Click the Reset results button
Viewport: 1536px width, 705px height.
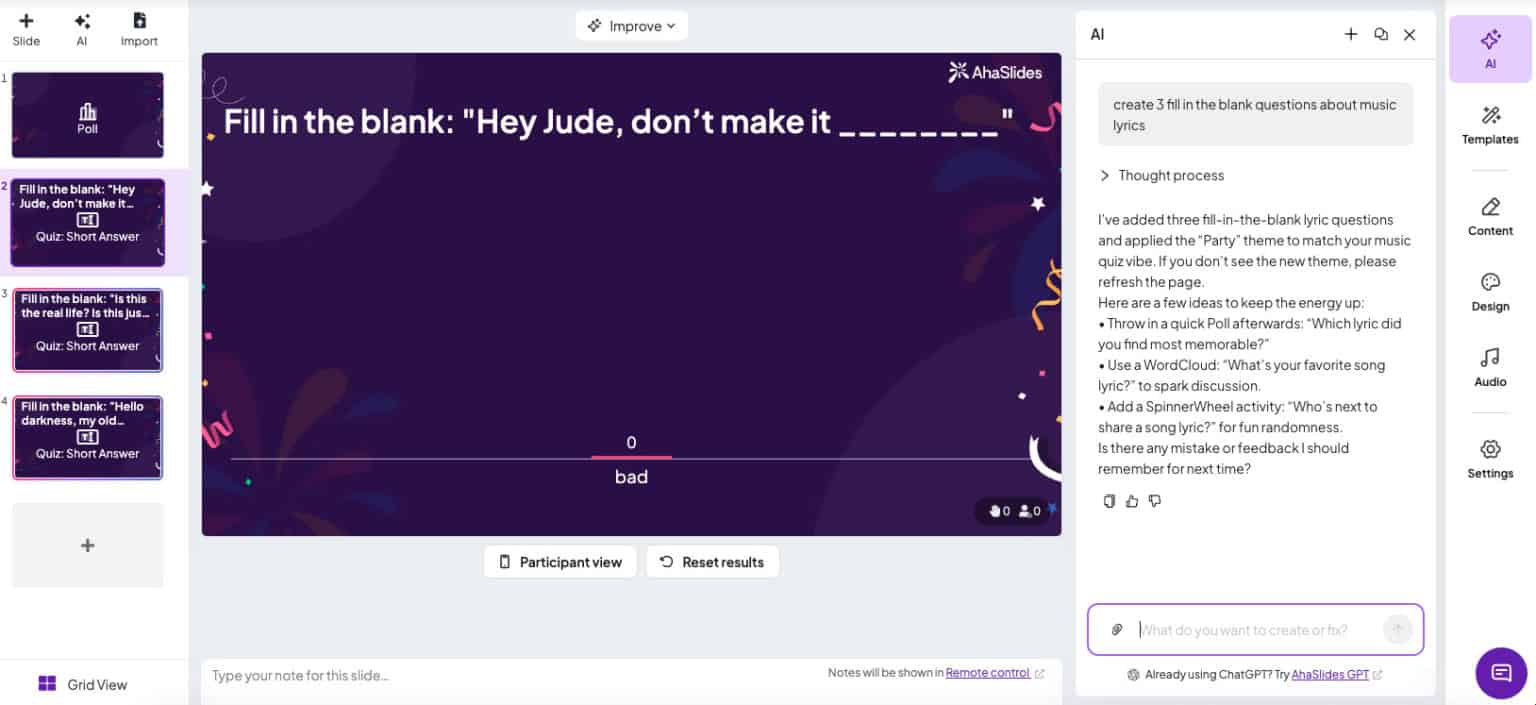(x=712, y=562)
